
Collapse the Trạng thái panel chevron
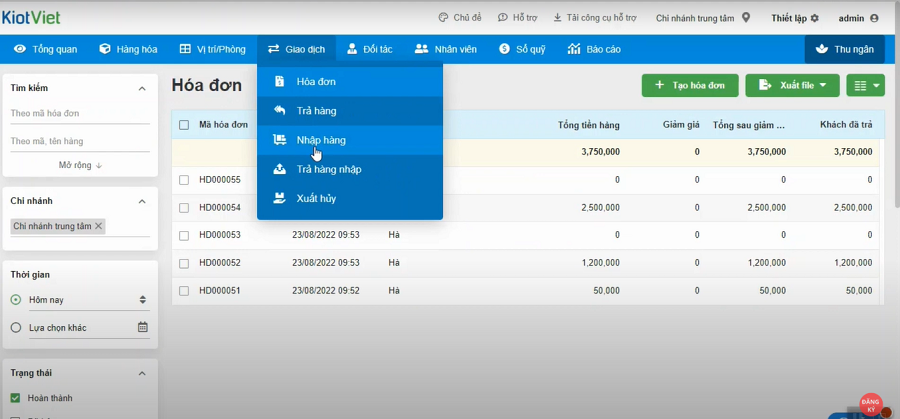[142, 374]
